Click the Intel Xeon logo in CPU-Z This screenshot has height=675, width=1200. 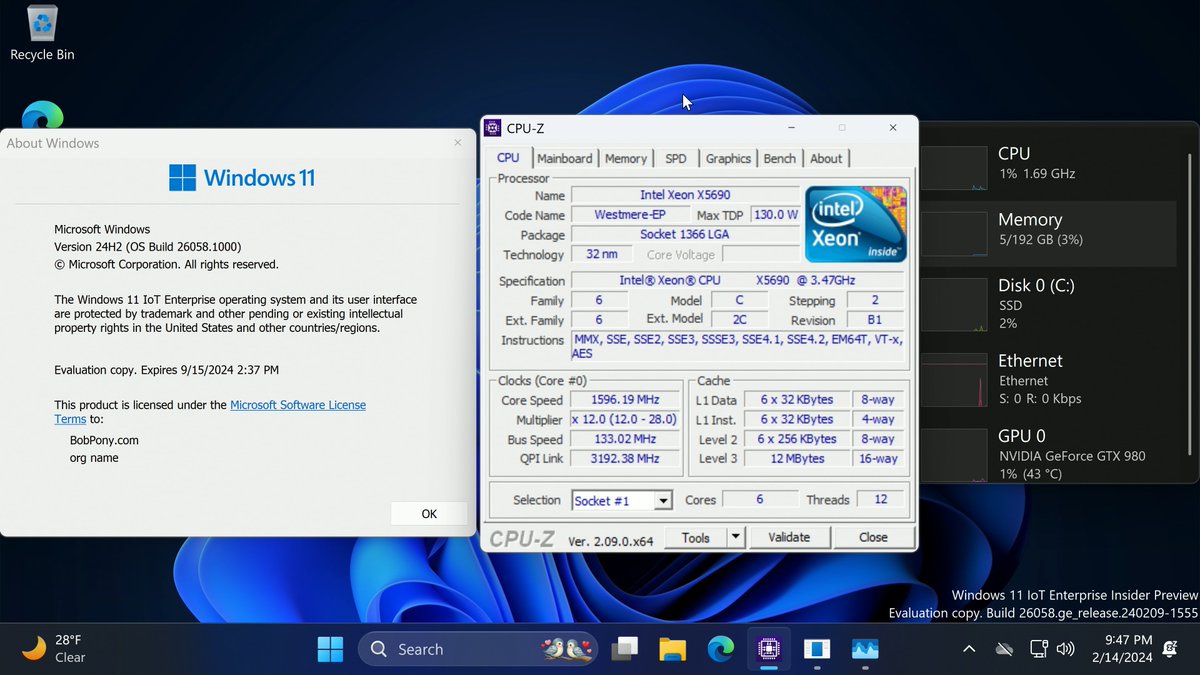tap(856, 224)
